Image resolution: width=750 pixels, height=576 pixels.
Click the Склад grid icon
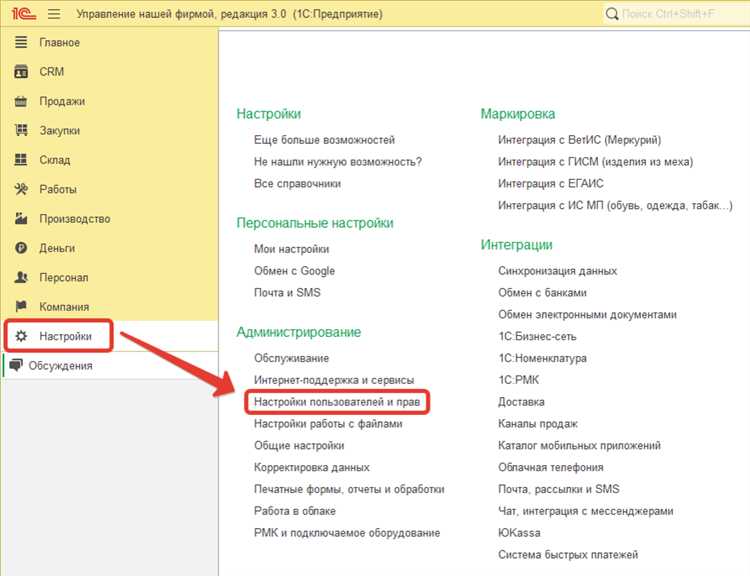21,159
